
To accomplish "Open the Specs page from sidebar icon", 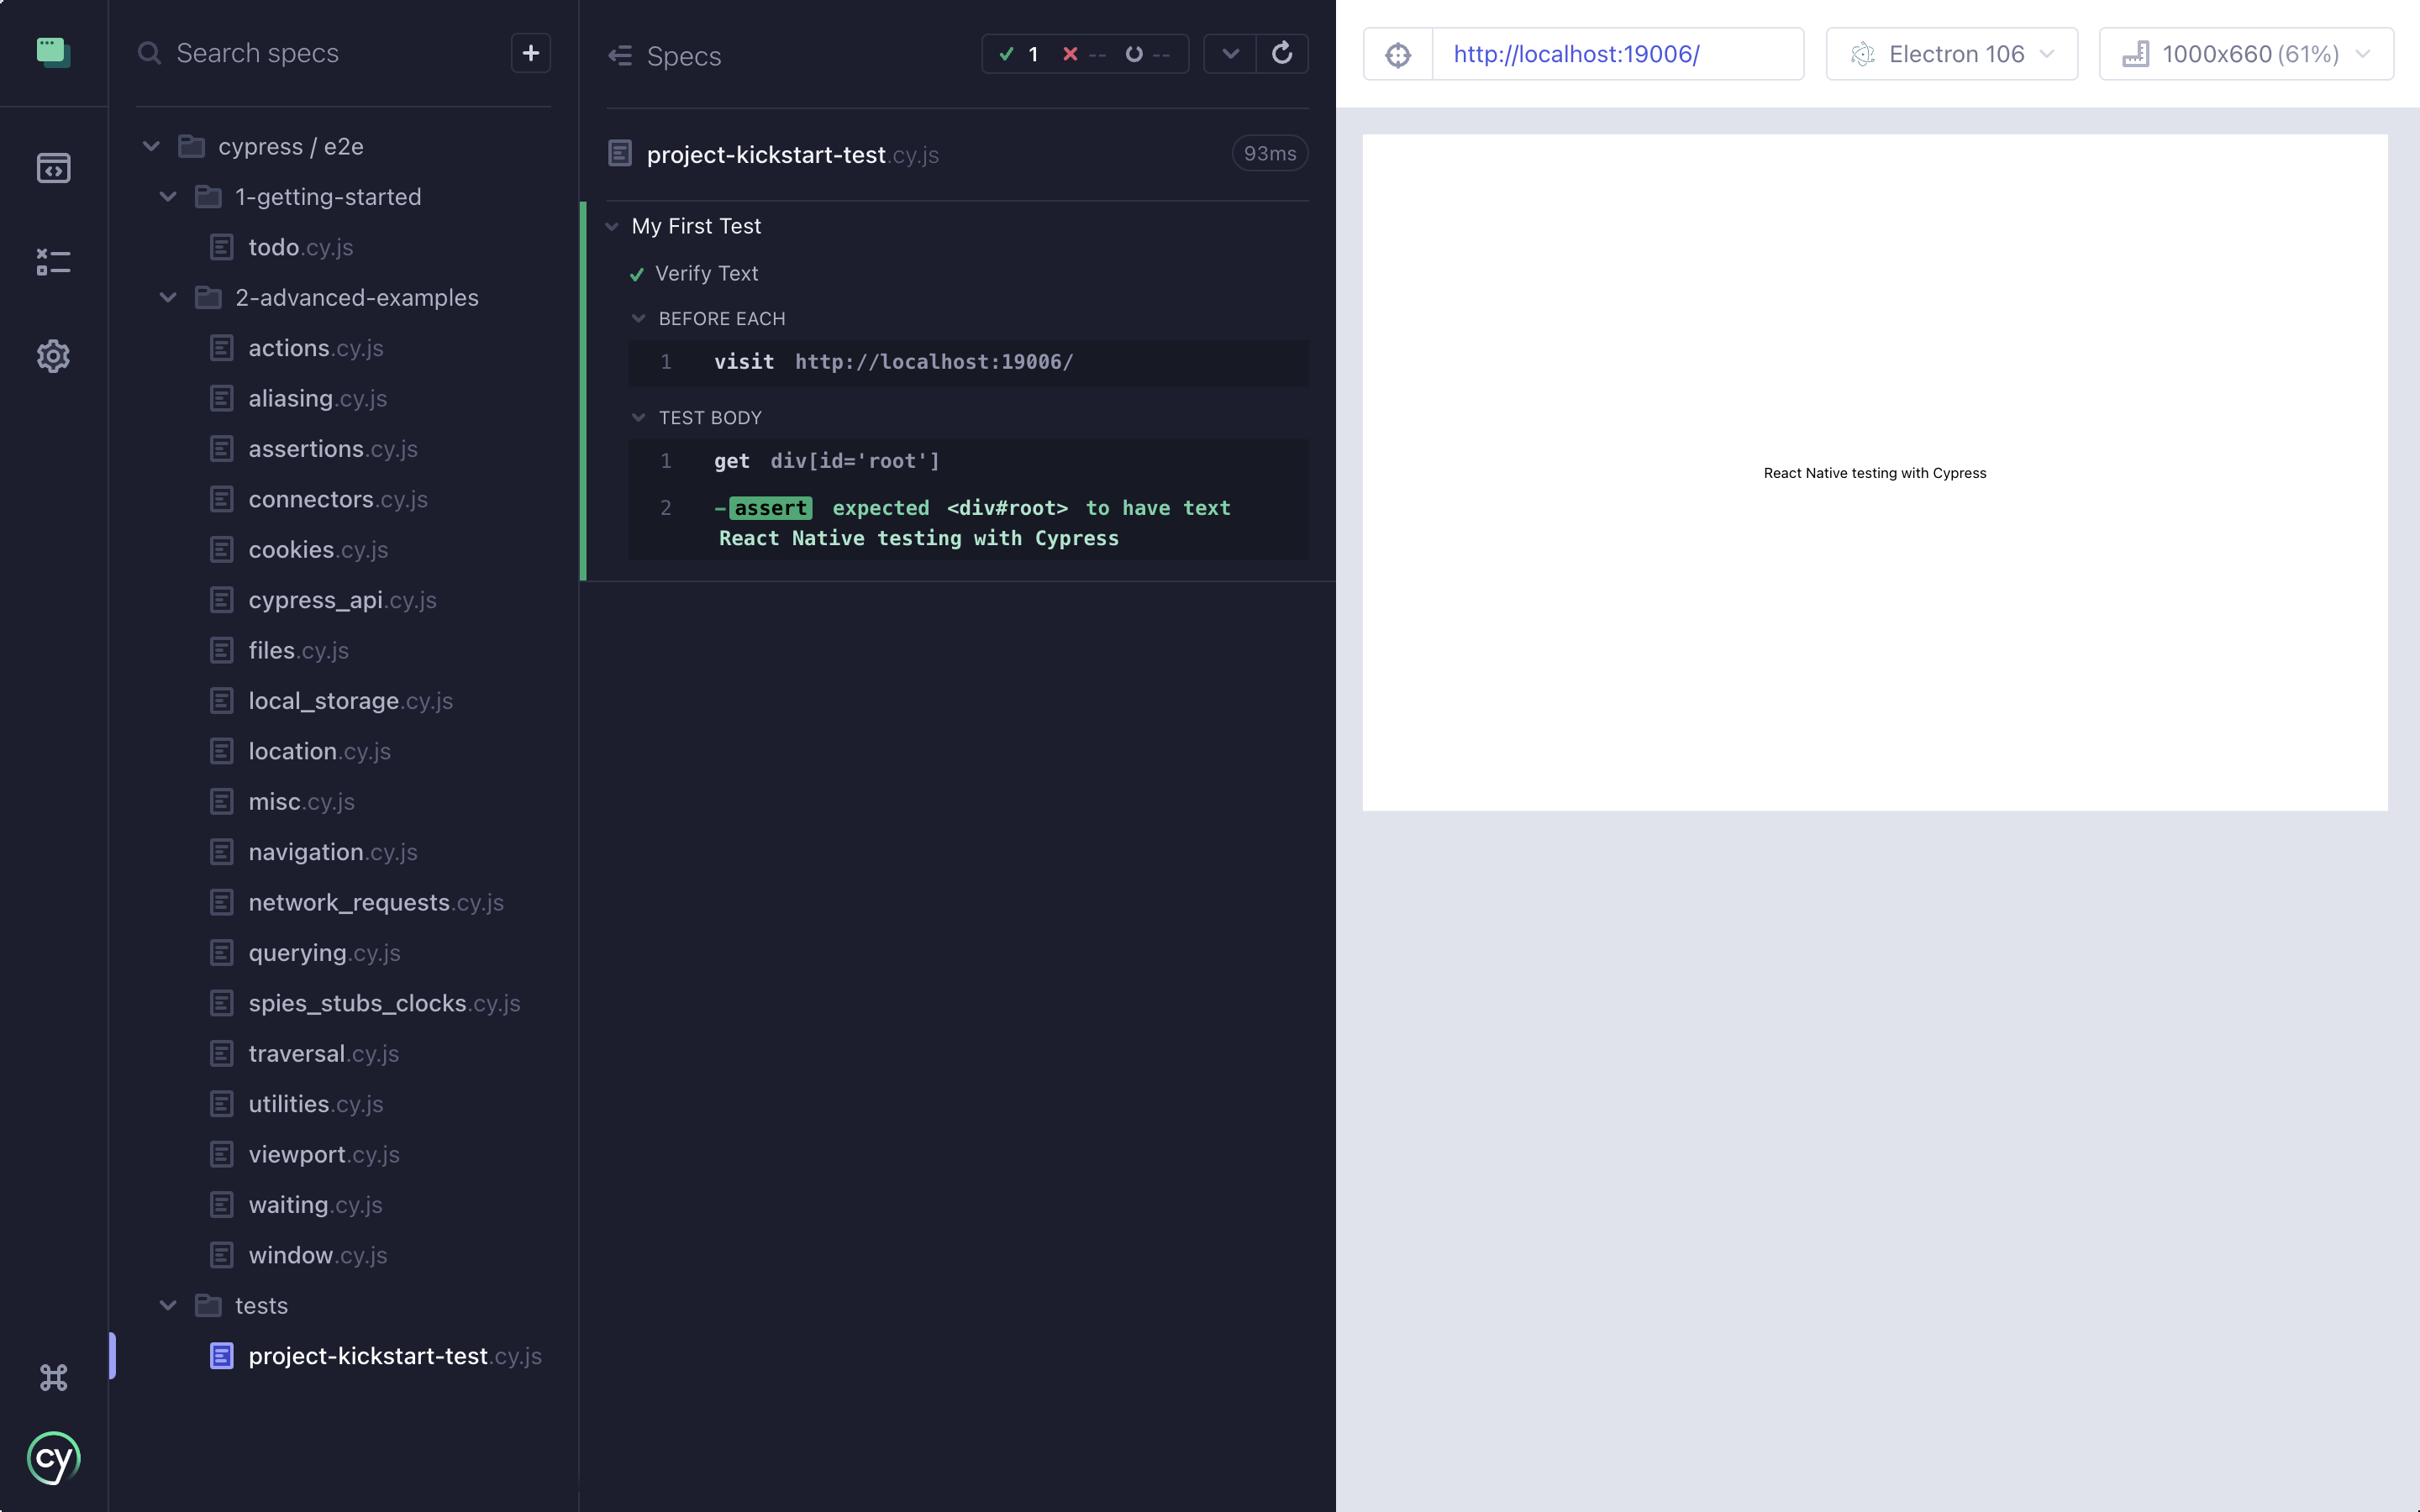I will tap(53, 168).
